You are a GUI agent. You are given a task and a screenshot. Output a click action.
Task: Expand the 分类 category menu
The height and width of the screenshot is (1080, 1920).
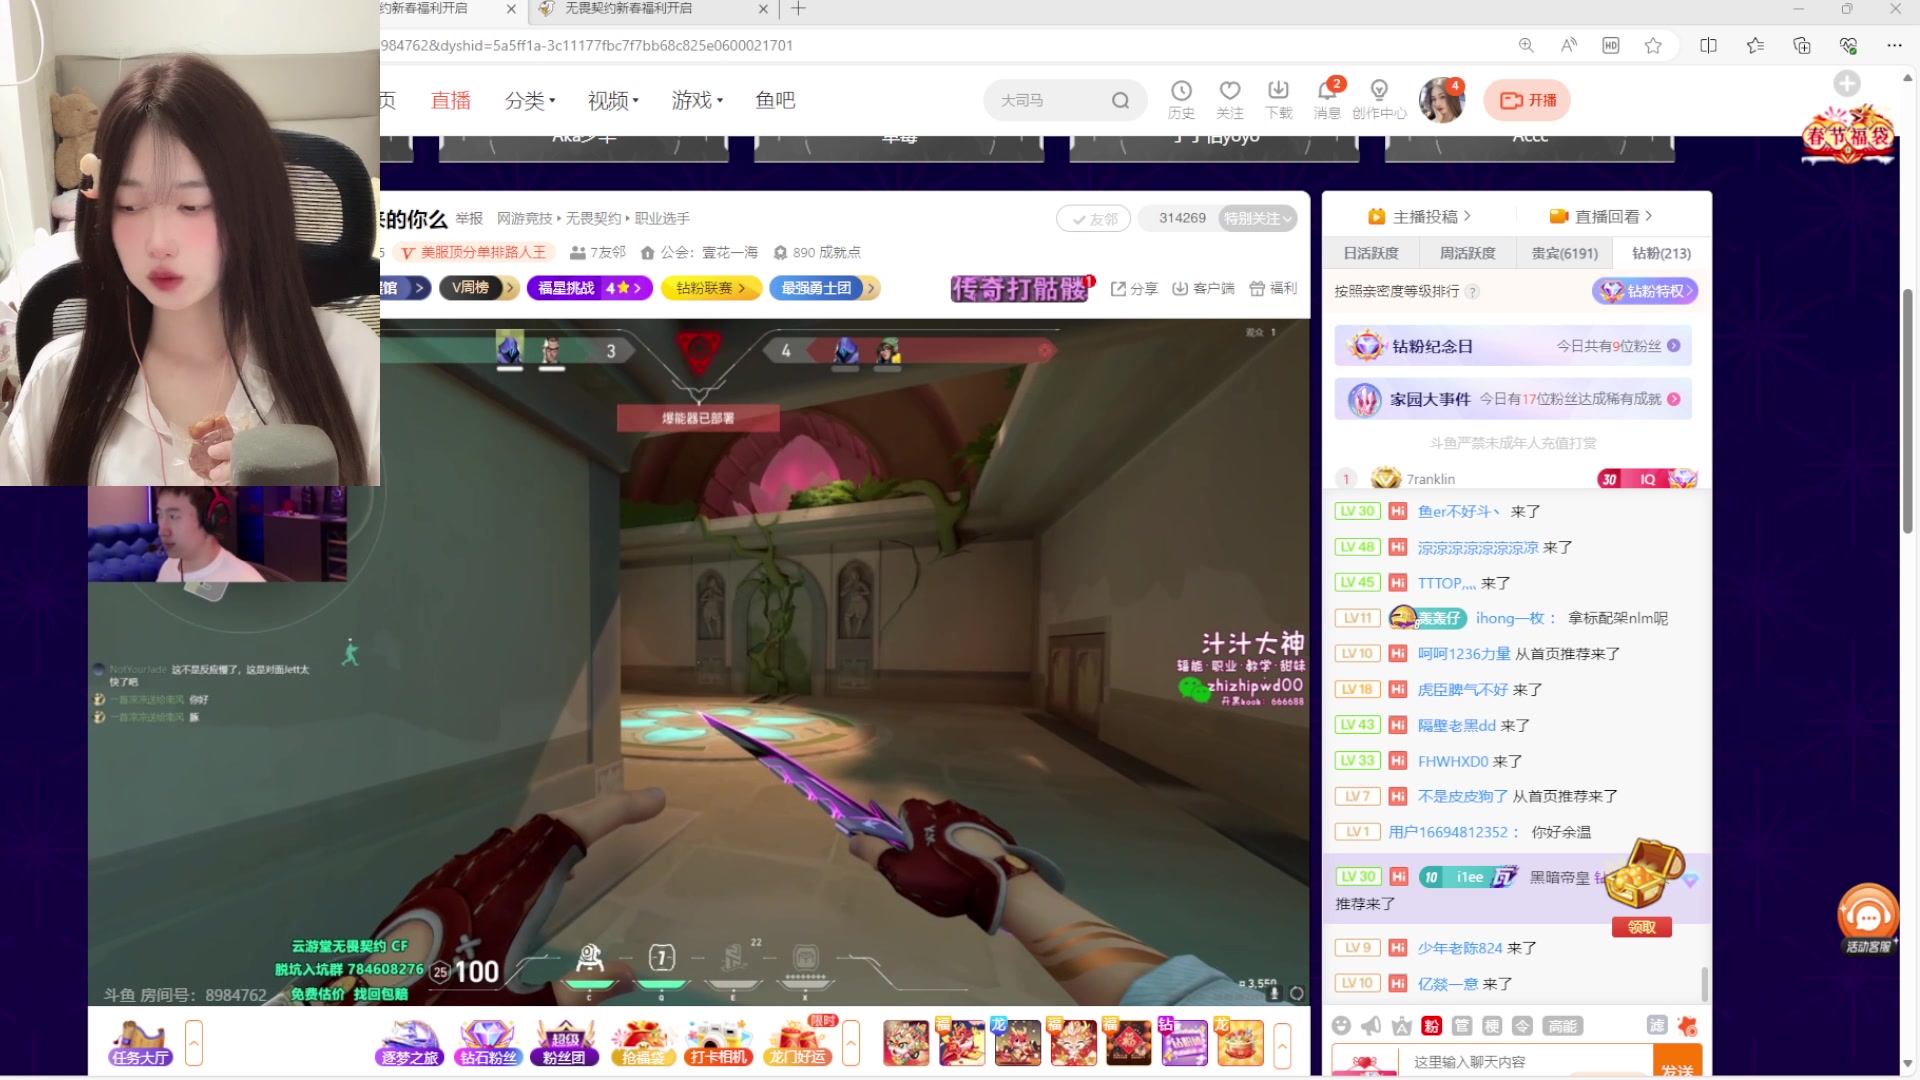tap(529, 100)
